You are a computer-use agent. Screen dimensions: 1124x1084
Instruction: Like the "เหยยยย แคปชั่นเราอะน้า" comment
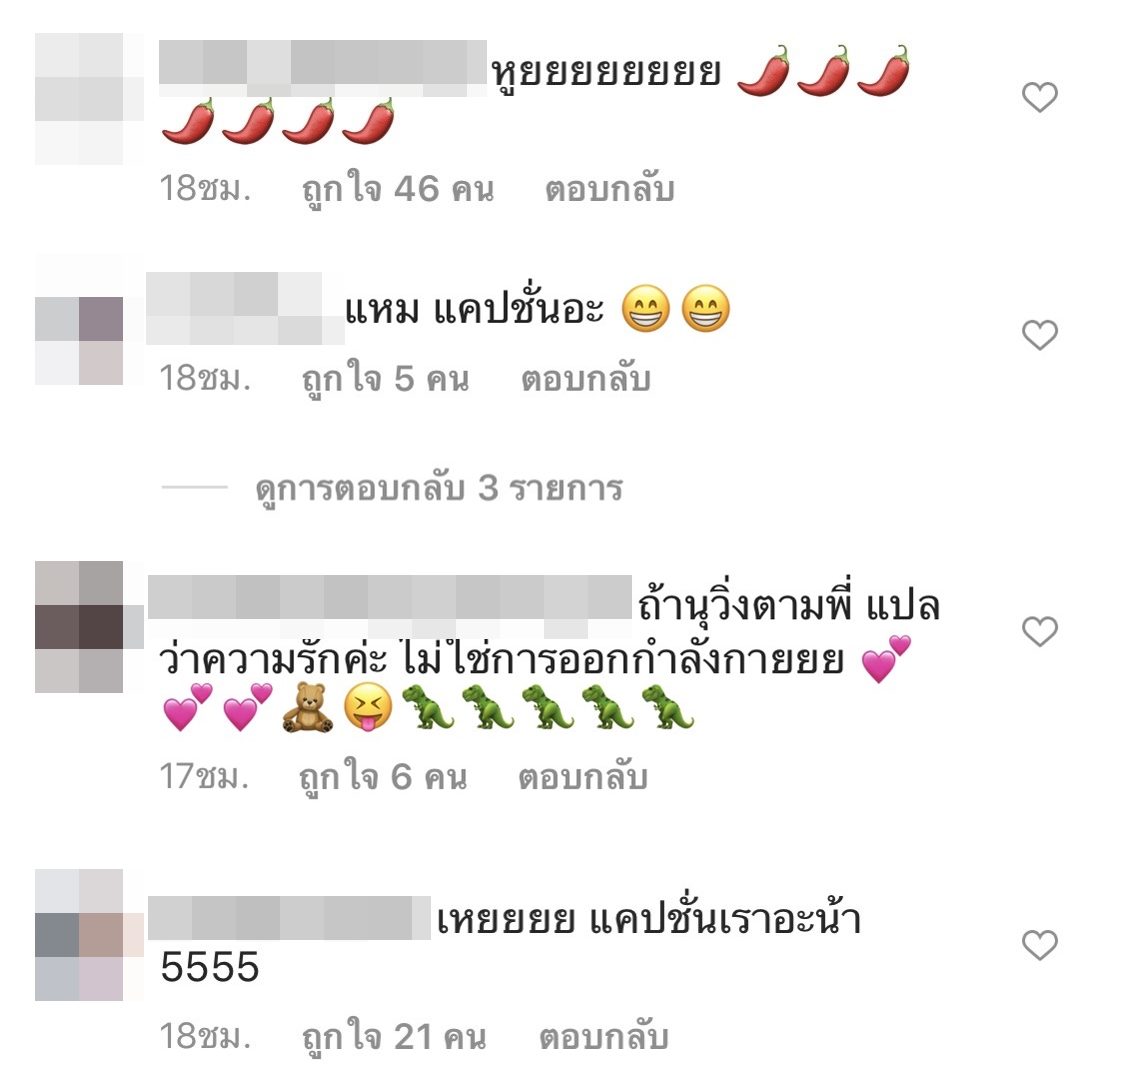pos(1039,944)
